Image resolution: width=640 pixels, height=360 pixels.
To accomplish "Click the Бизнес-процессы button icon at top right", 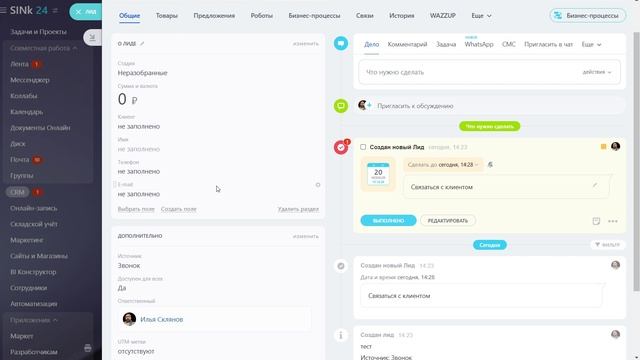I will click(x=558, y=16).
